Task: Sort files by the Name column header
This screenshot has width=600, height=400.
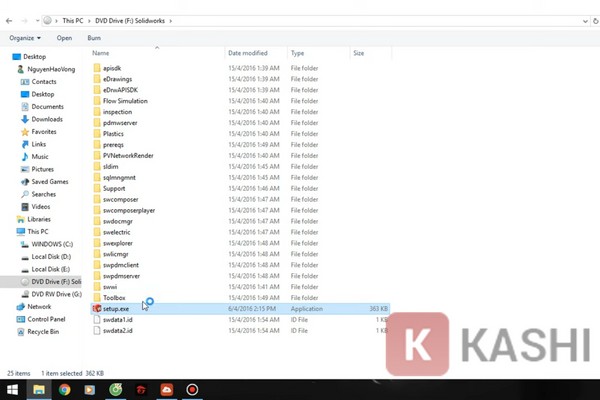Action: click(x=101, y=53)
